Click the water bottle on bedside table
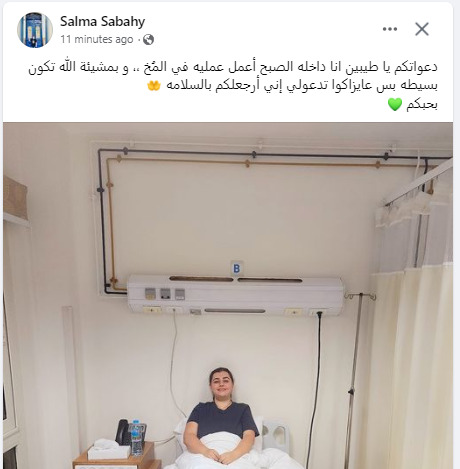This screenshot has height=469, width=460. 136,438
